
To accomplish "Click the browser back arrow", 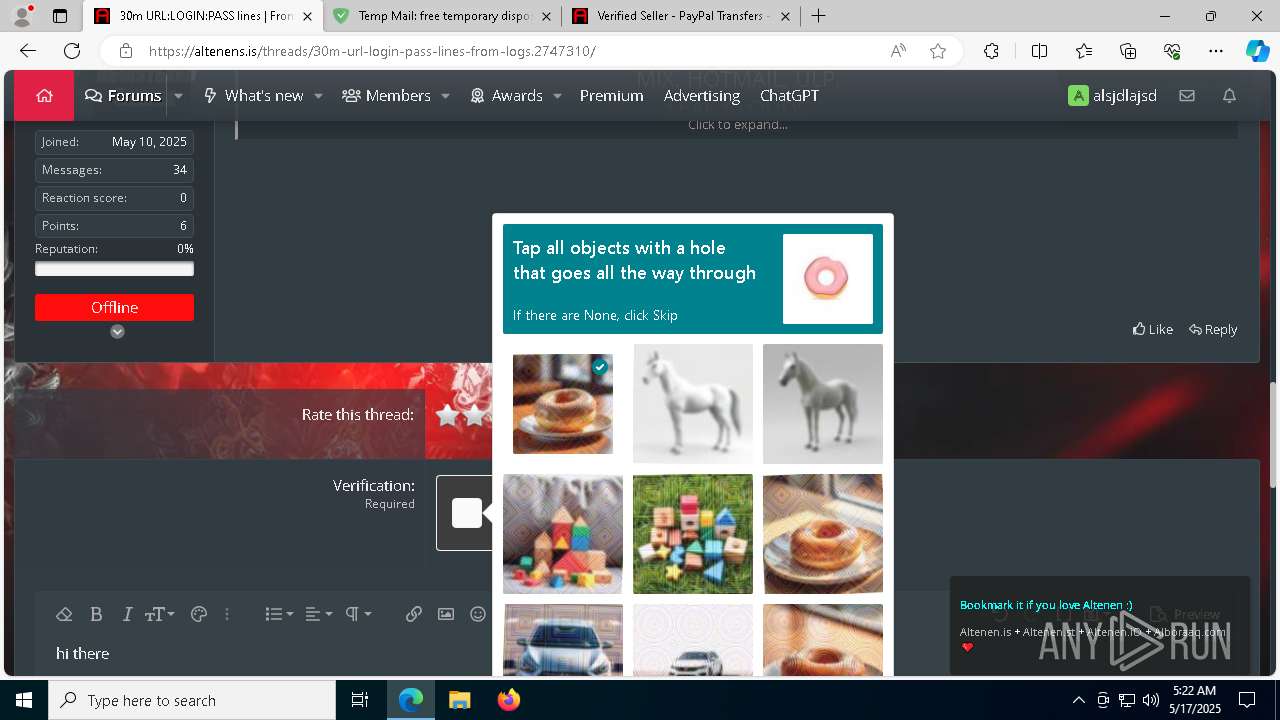I will (28, 51).
